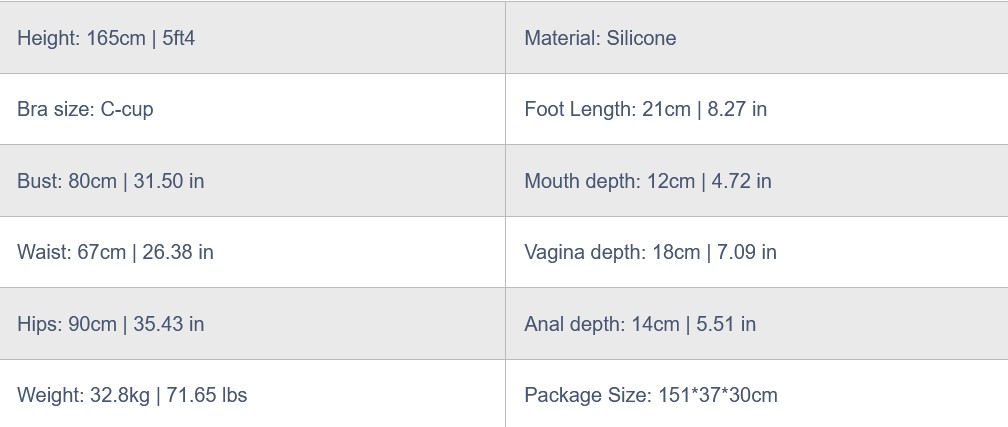Click the 26.38 in waist value

pos(177,252)
